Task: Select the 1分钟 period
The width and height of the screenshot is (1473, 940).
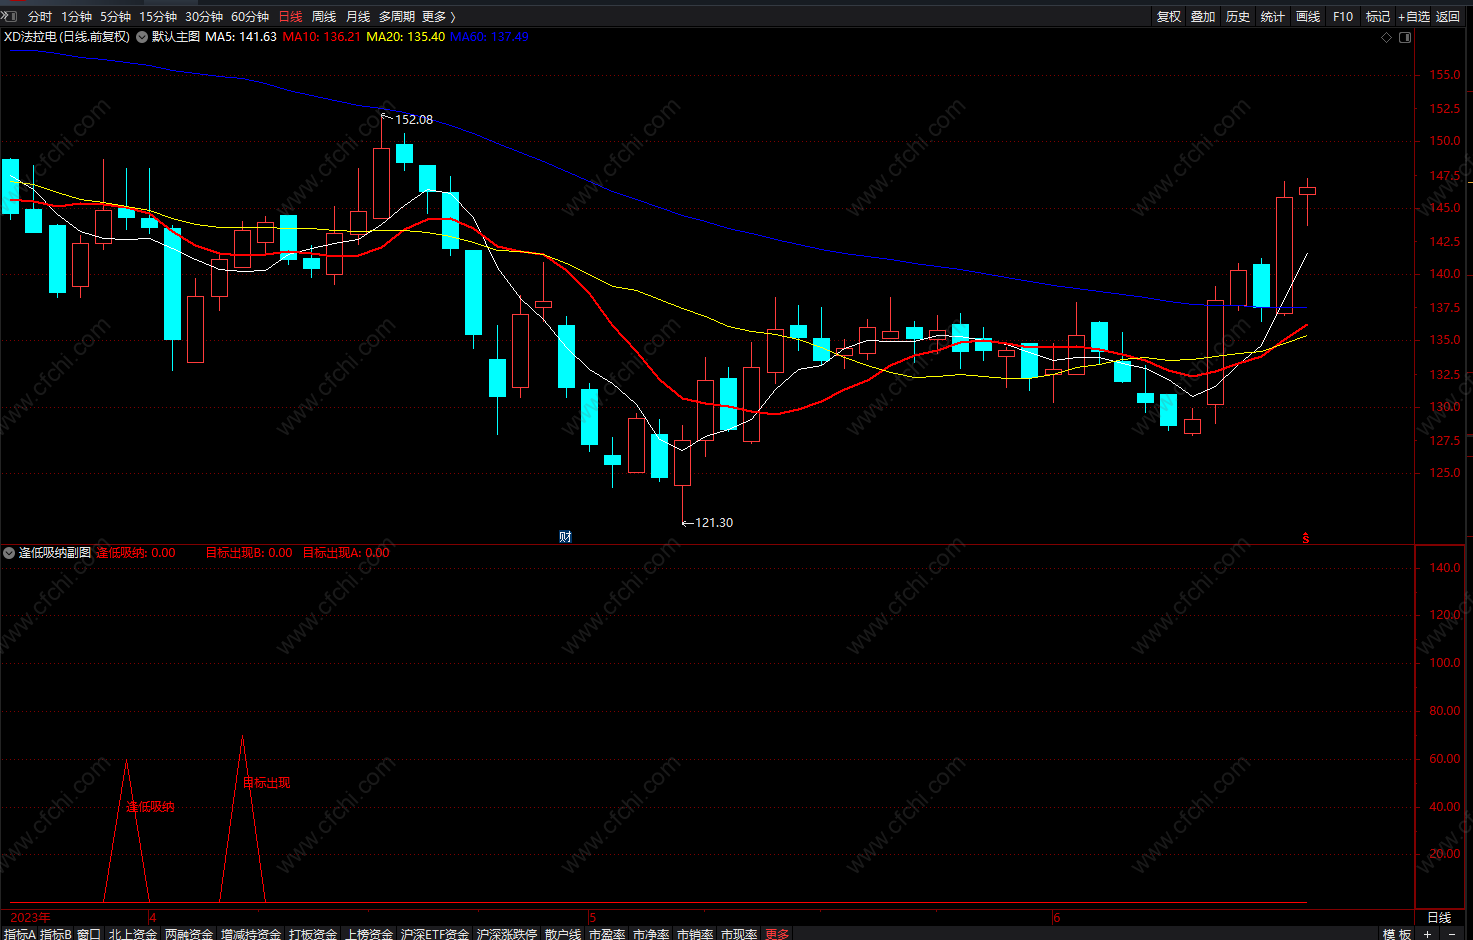Action: 76,17
